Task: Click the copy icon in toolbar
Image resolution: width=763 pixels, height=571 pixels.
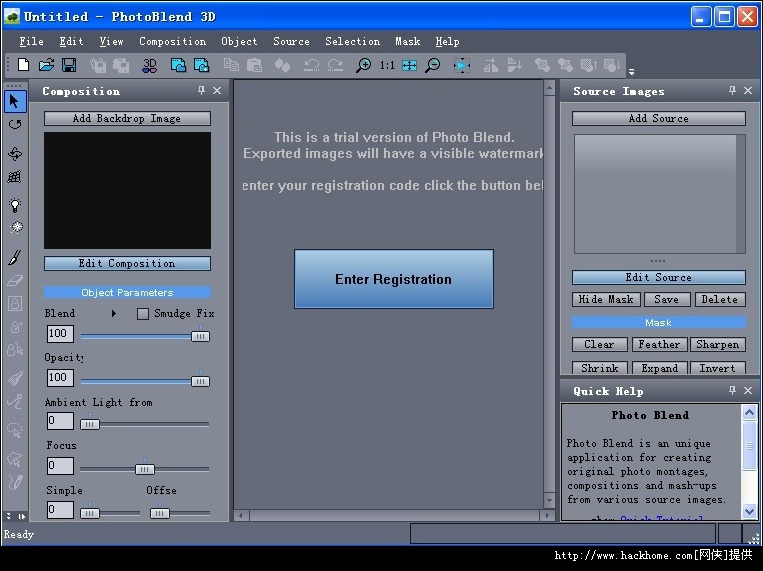Action: (x=231, y=65)
